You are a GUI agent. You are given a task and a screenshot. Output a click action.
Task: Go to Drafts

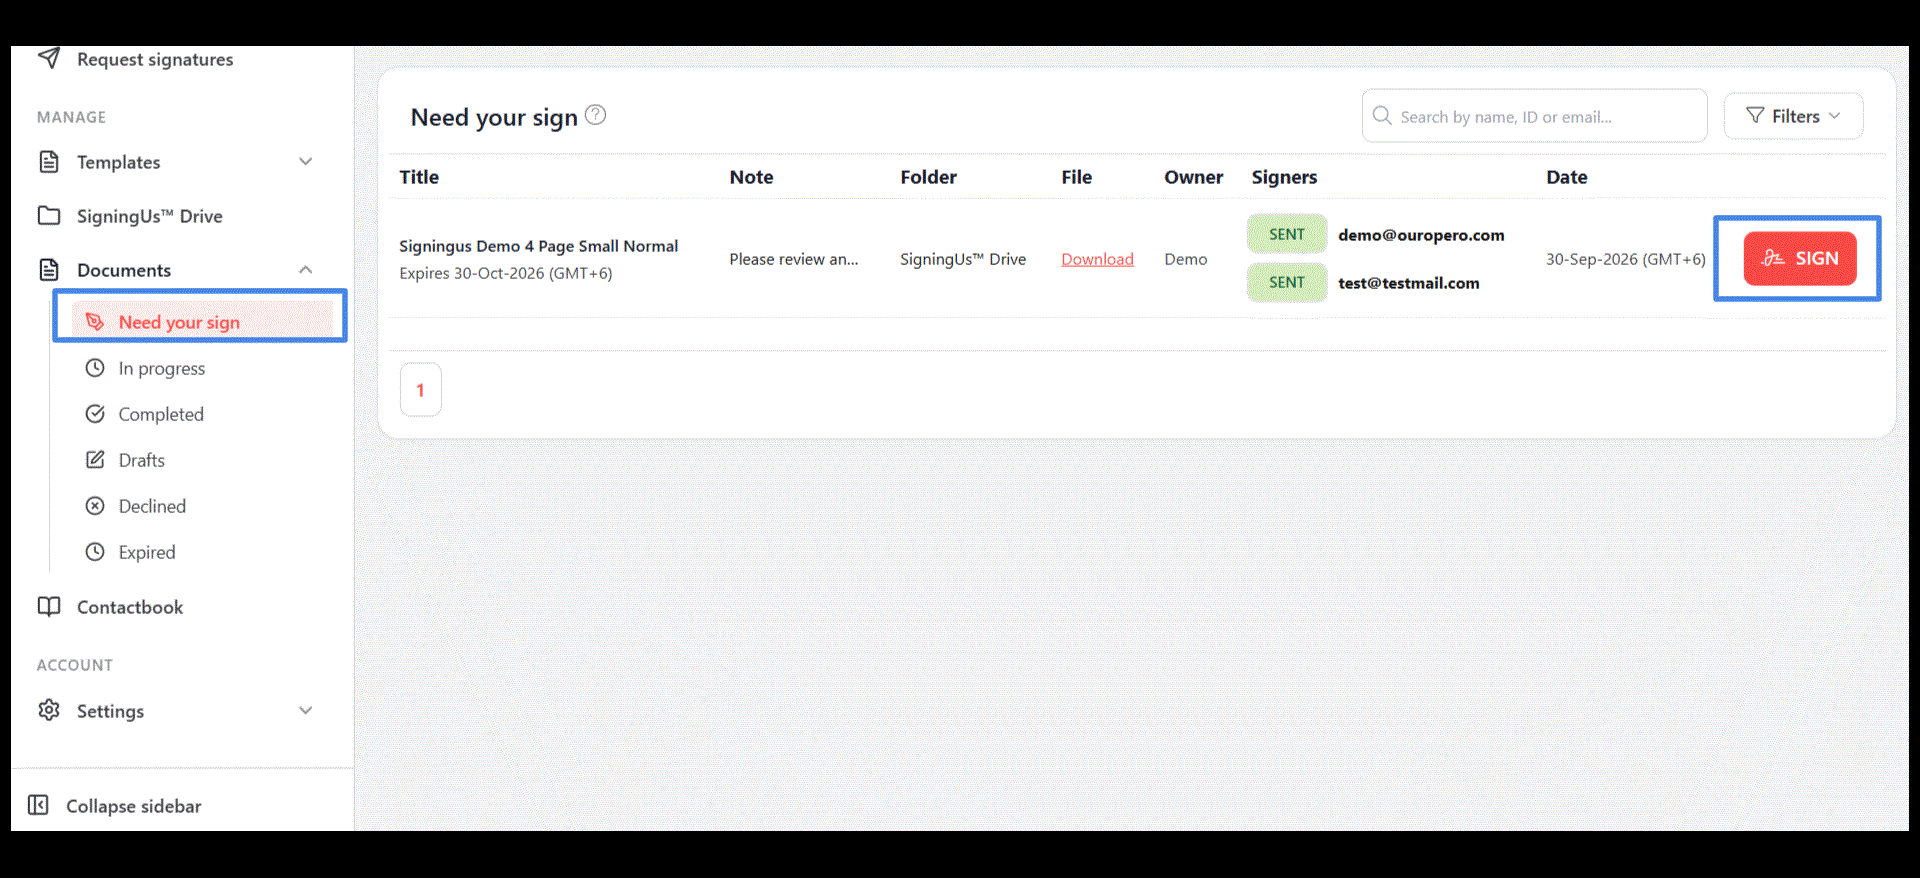(142, 460)
